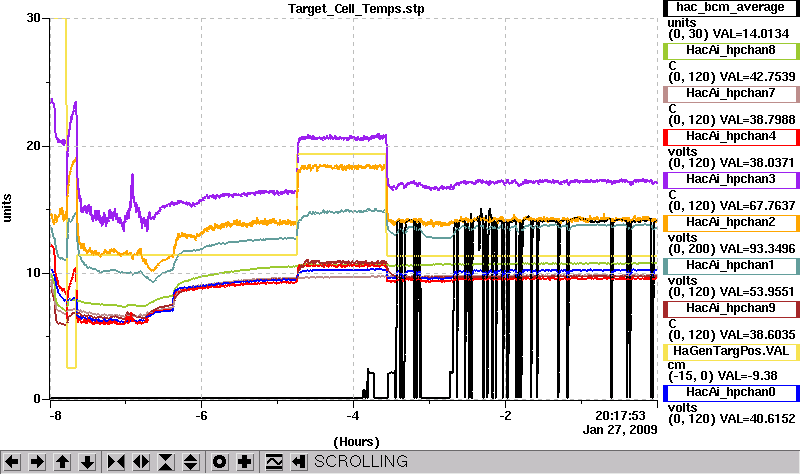Click the x-axis tick label -8
This screenshot has width=800, height=474.
[55, 416]
